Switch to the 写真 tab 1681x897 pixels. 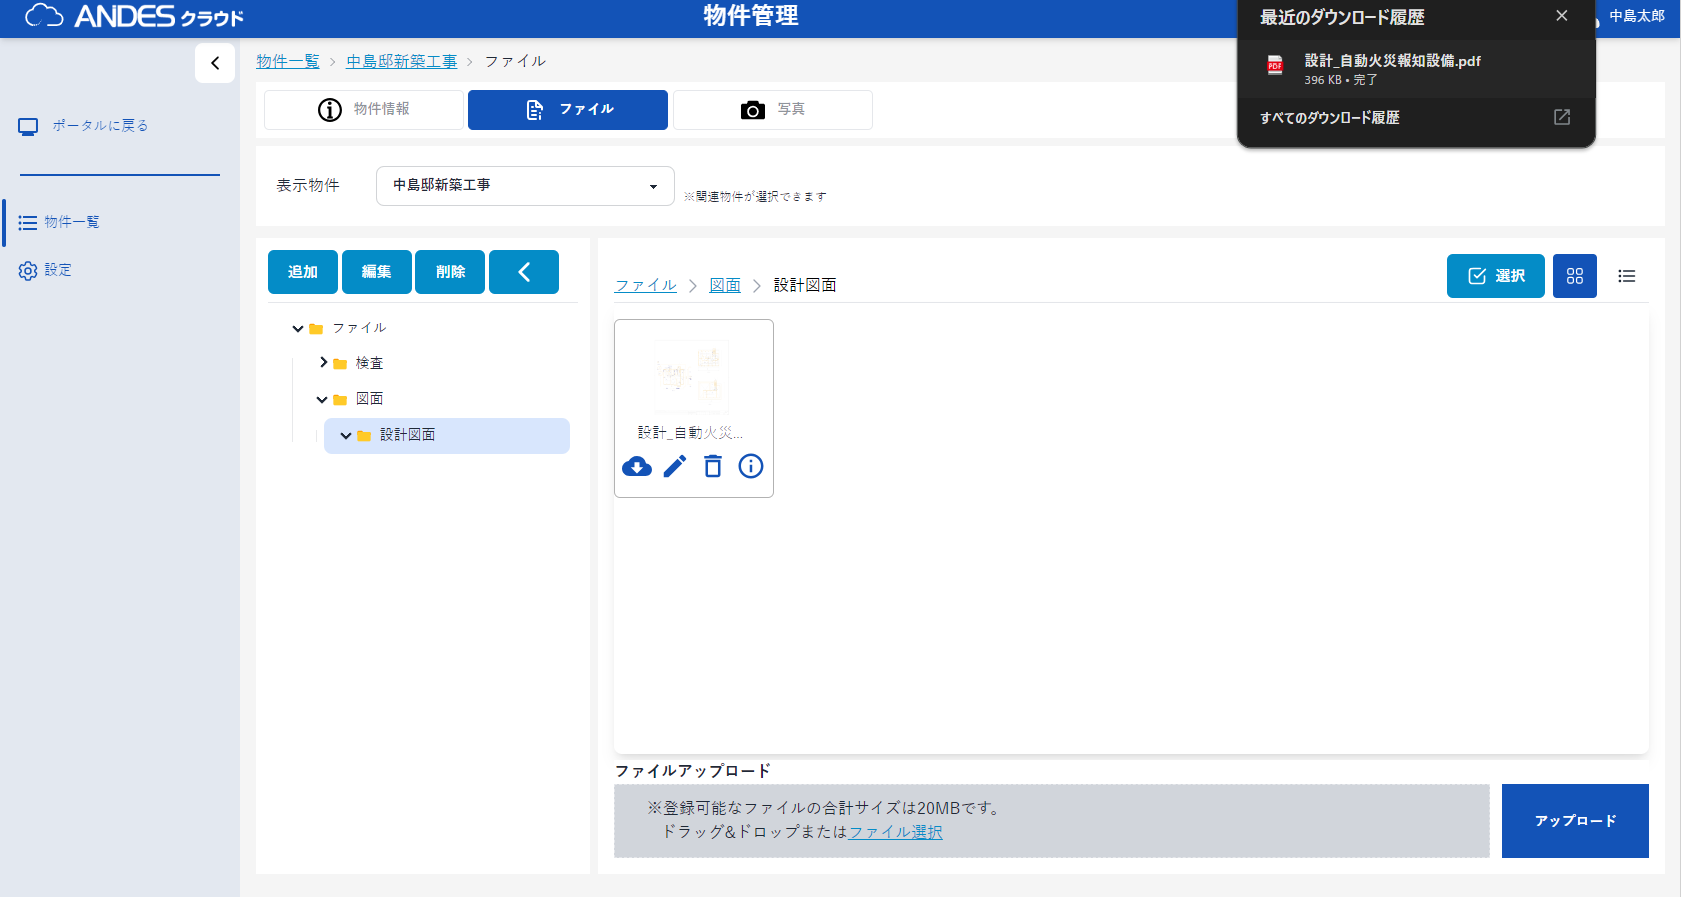pos(772,110)
